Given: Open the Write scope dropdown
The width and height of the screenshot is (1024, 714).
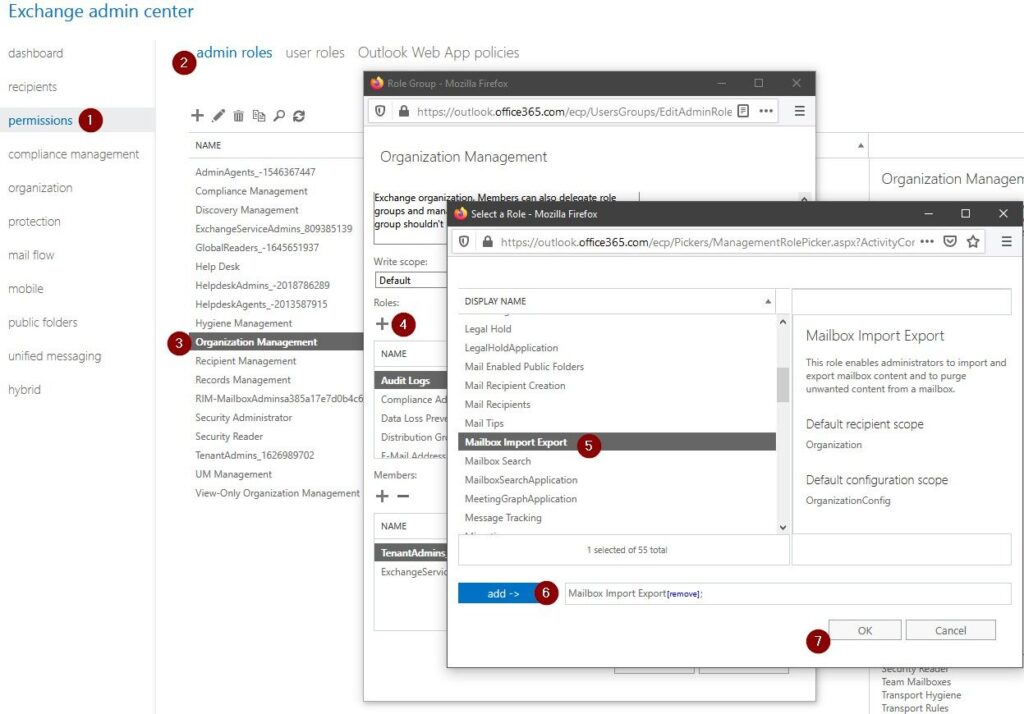Looking at the screenshot, I should (x=410, y=281).
